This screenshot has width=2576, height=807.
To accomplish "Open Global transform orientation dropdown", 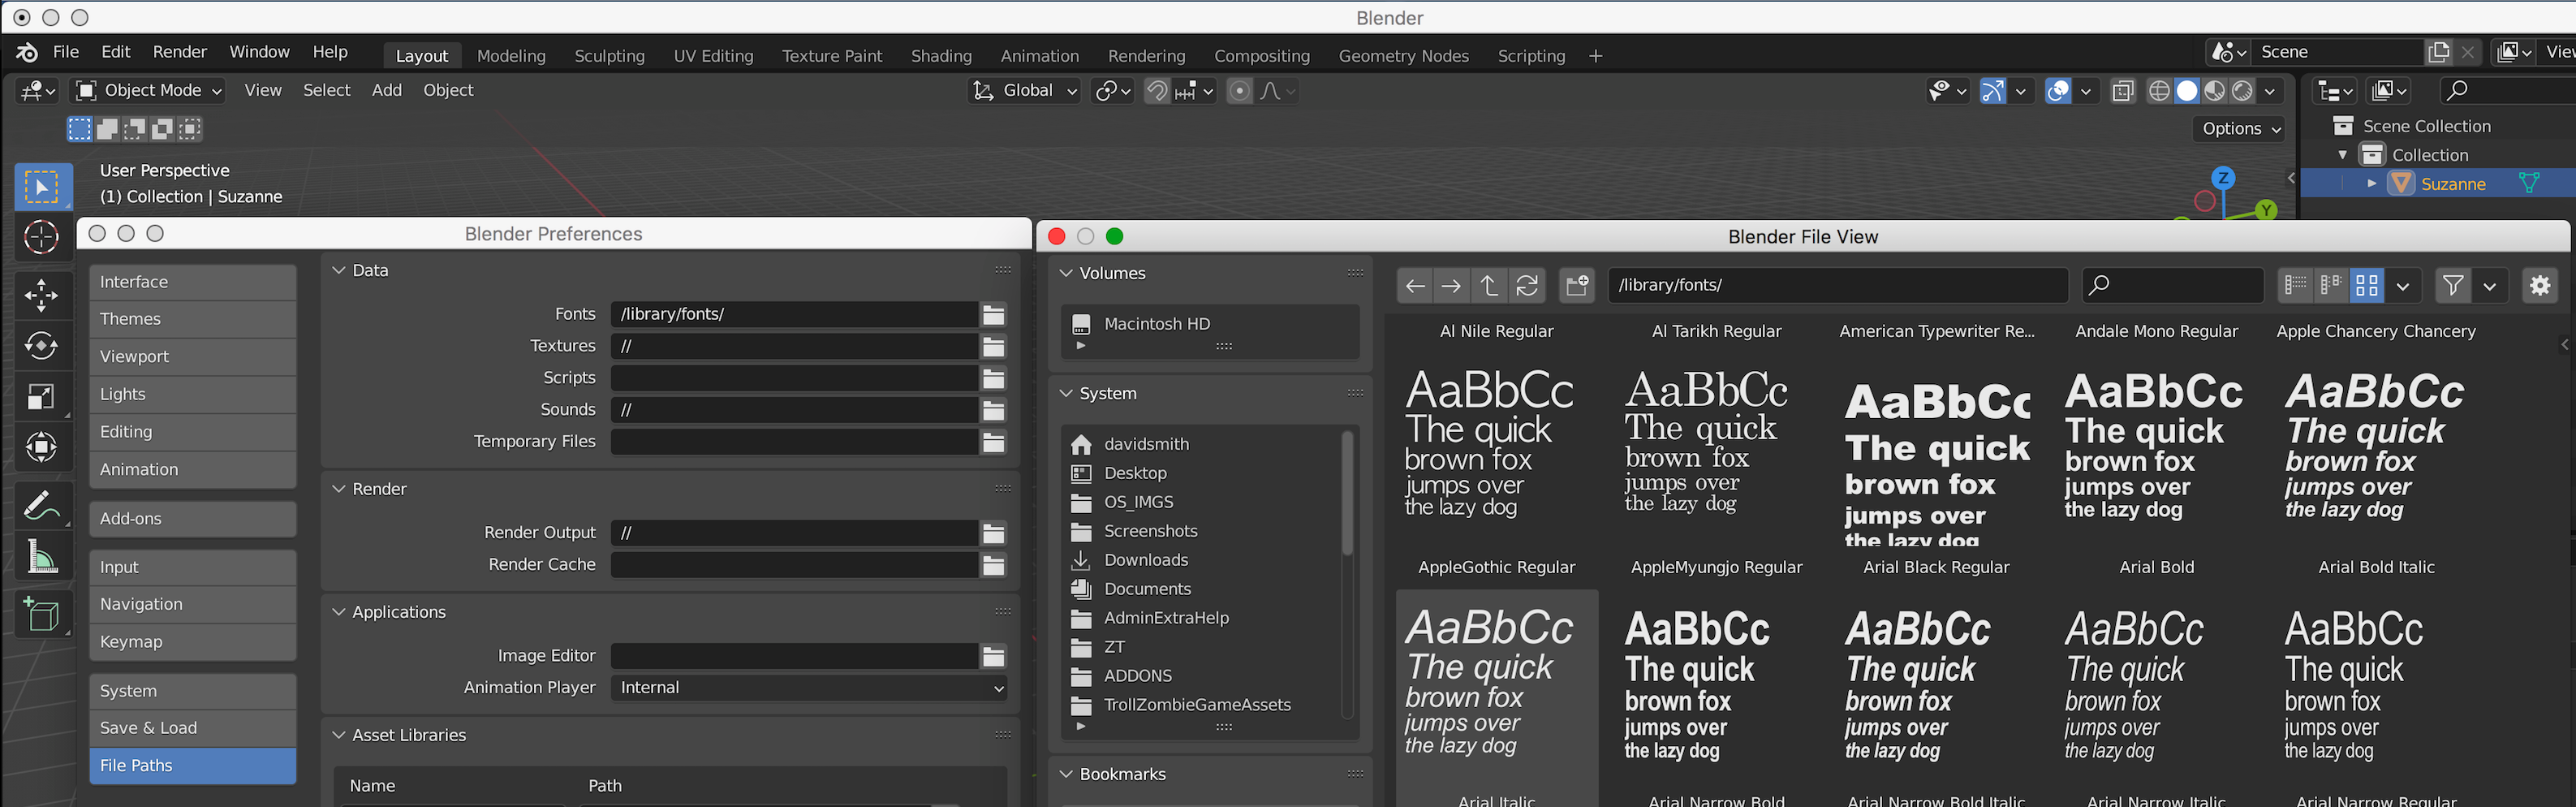I will [x=1024, y=91].
